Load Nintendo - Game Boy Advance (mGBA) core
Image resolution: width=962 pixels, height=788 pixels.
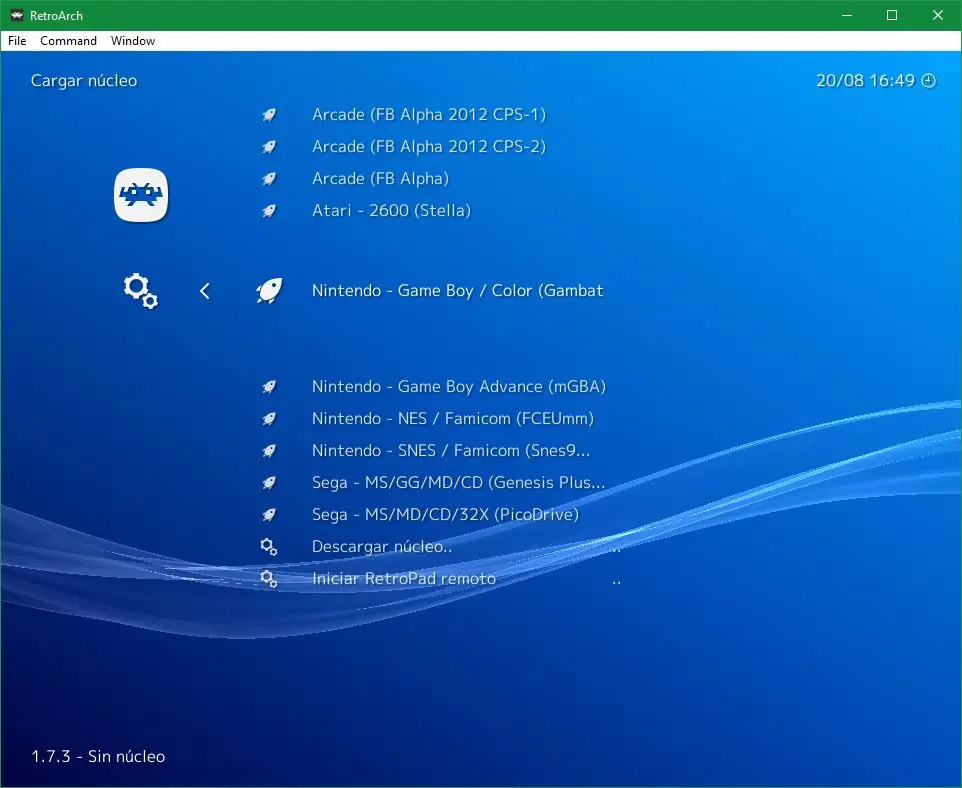pyautogui.click(x=459, y=387)
